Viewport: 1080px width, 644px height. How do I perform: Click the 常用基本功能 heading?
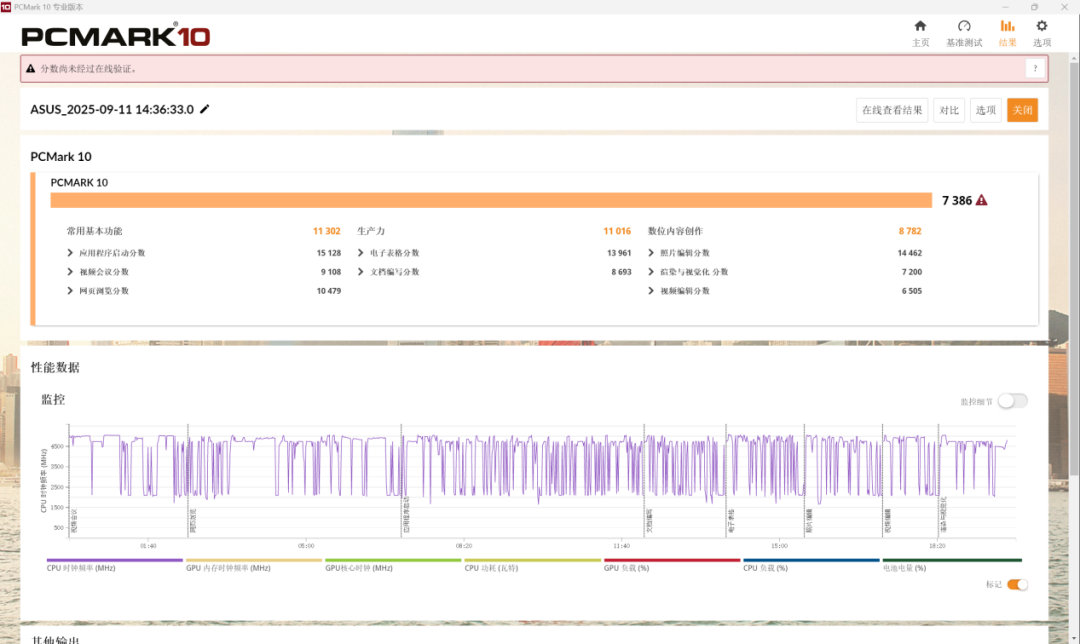click(x=94, y=231)
